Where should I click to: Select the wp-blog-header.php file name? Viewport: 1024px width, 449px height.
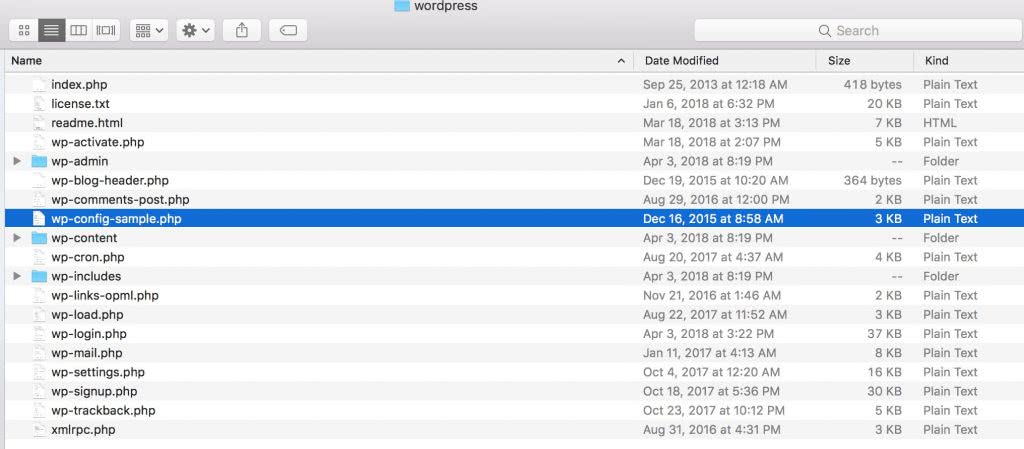click(110, 180)
